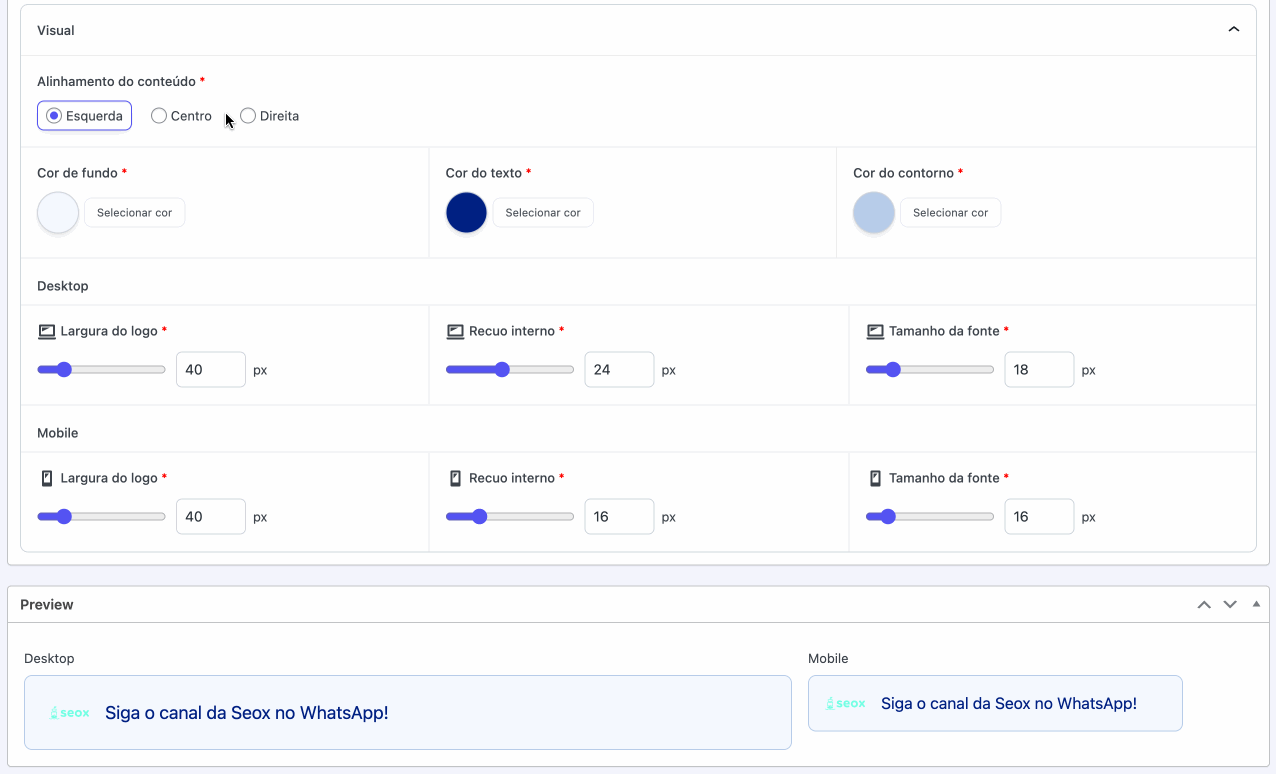Click the mobile icon beside Tamanho da fonte
This screenshot has height=774, width=1276.
875,478
